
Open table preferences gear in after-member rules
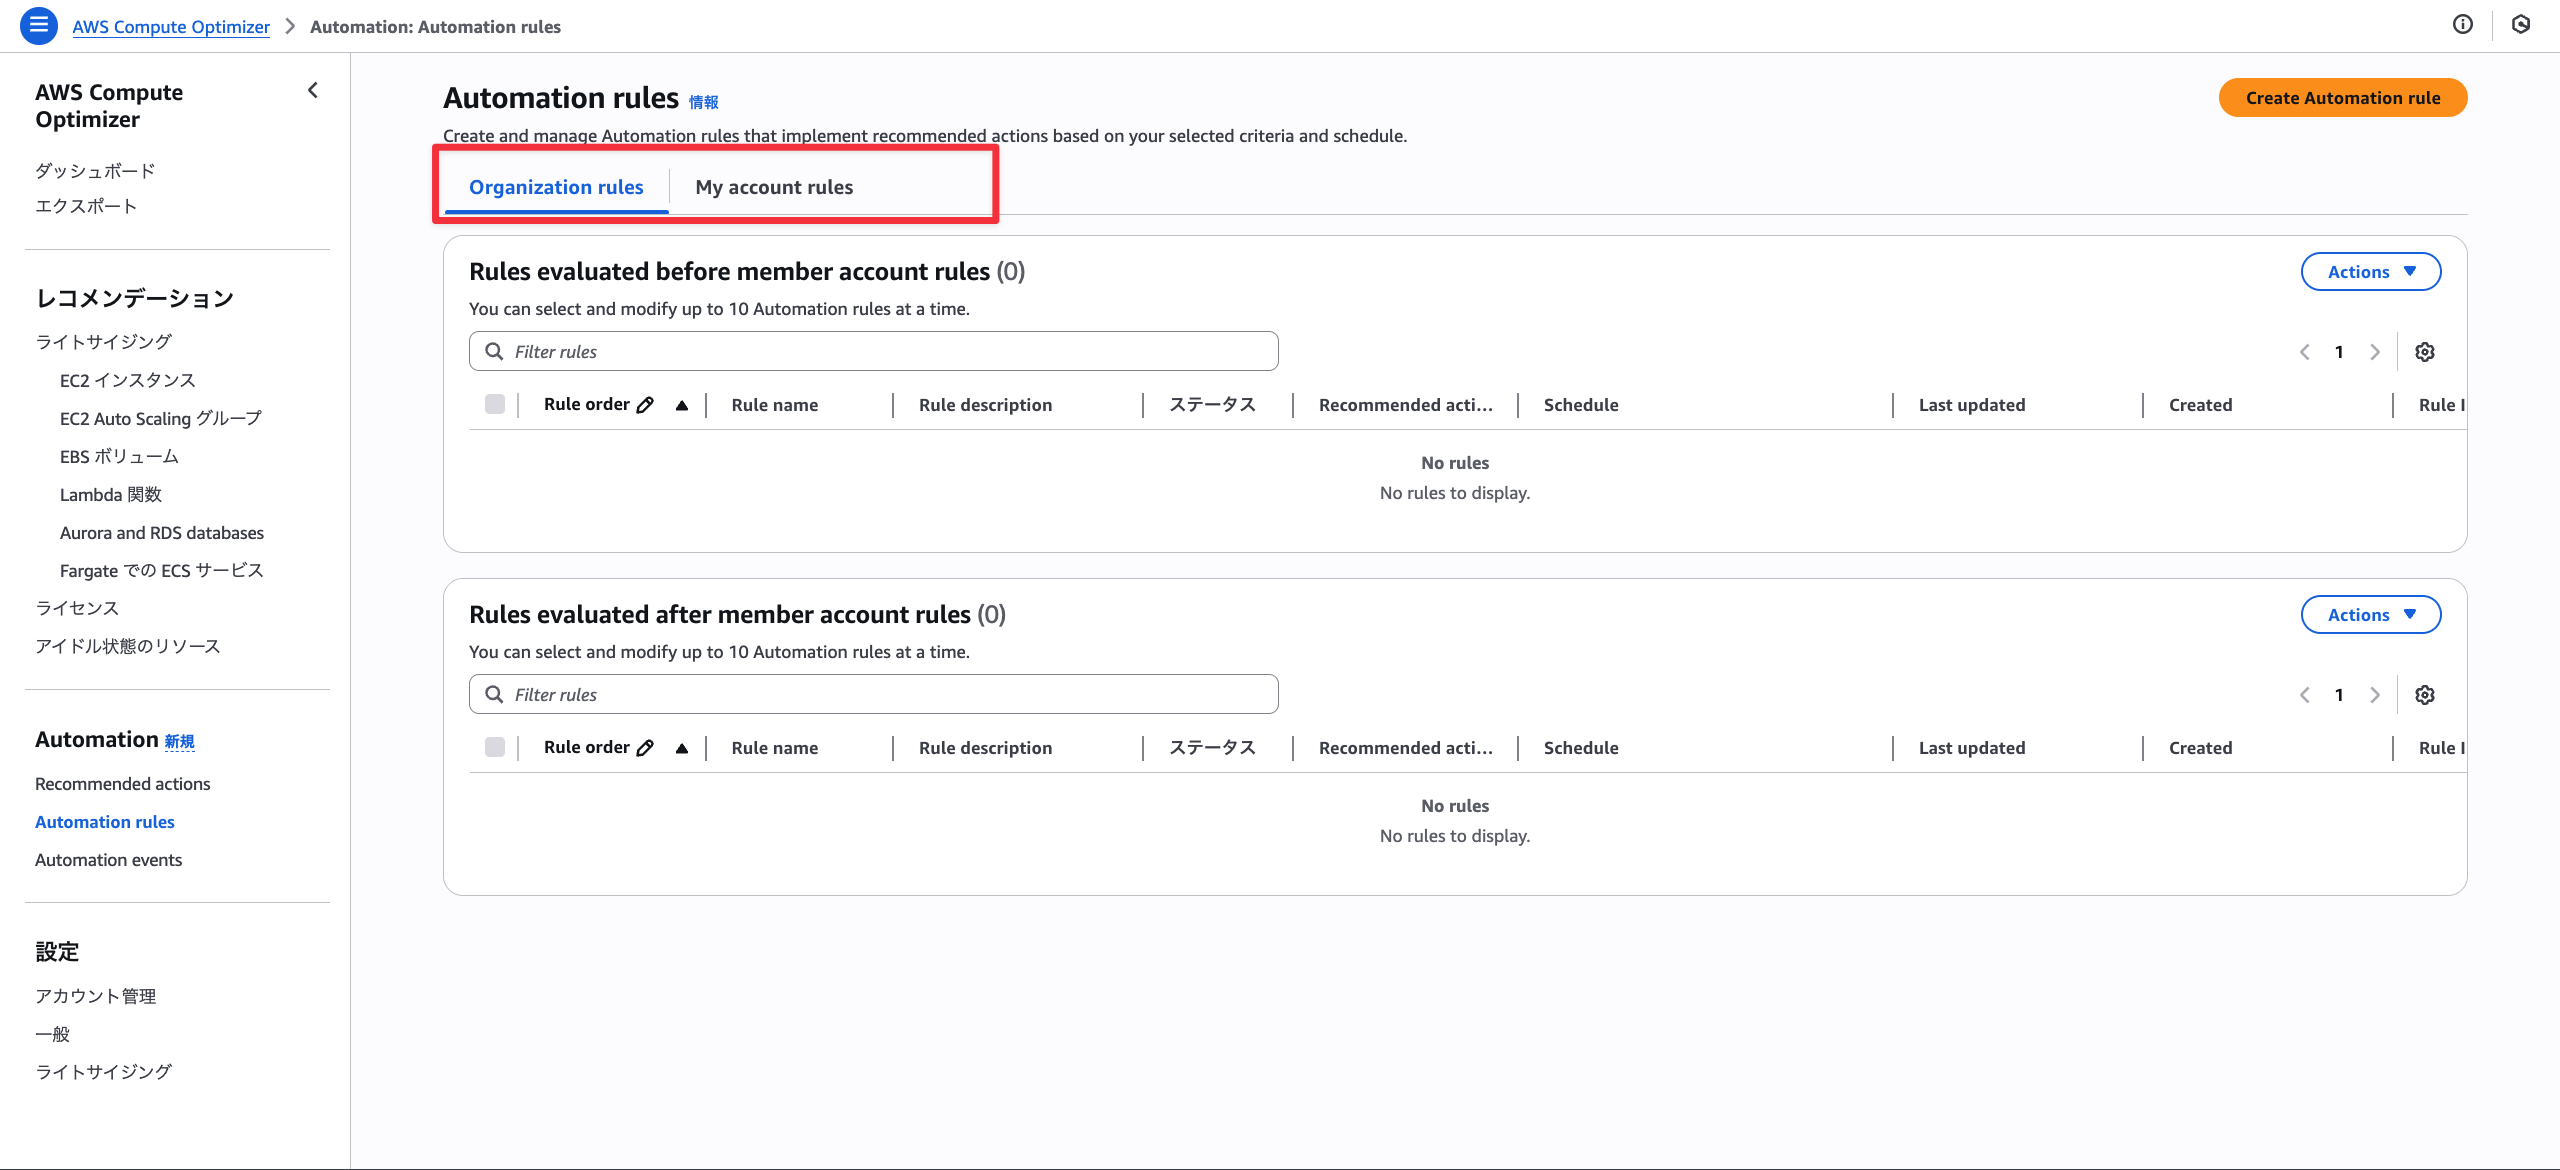coord(2424,695)
